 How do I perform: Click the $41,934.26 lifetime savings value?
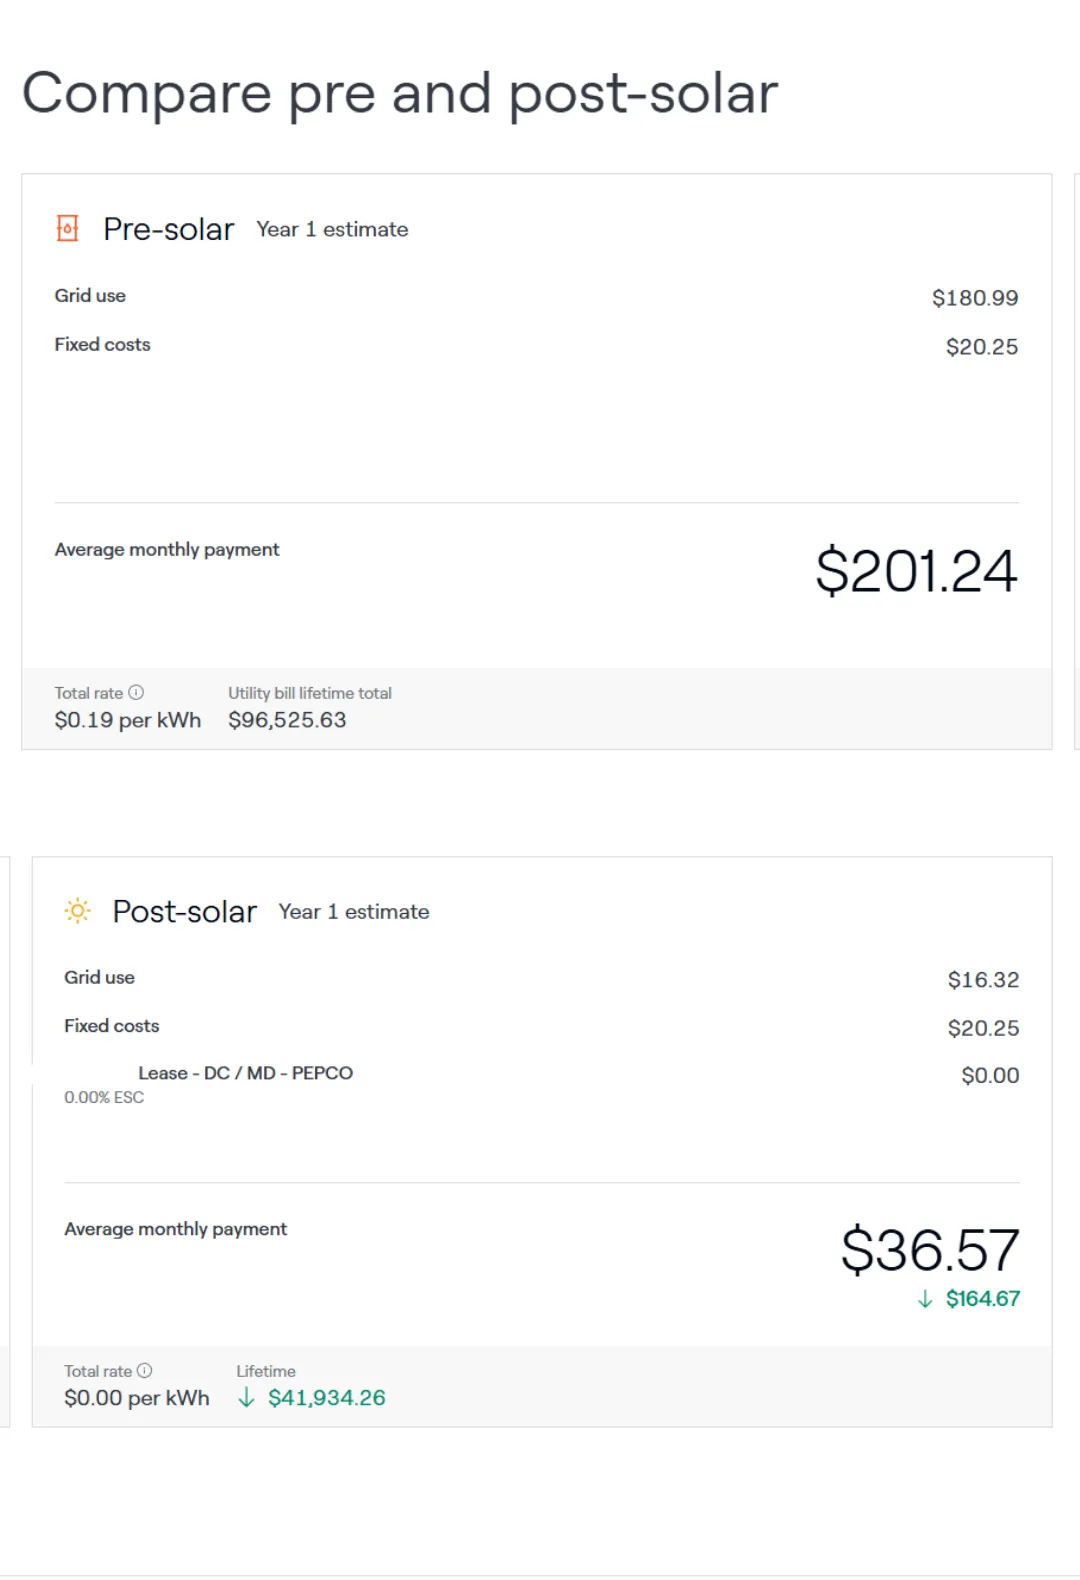click(326, 1398)
